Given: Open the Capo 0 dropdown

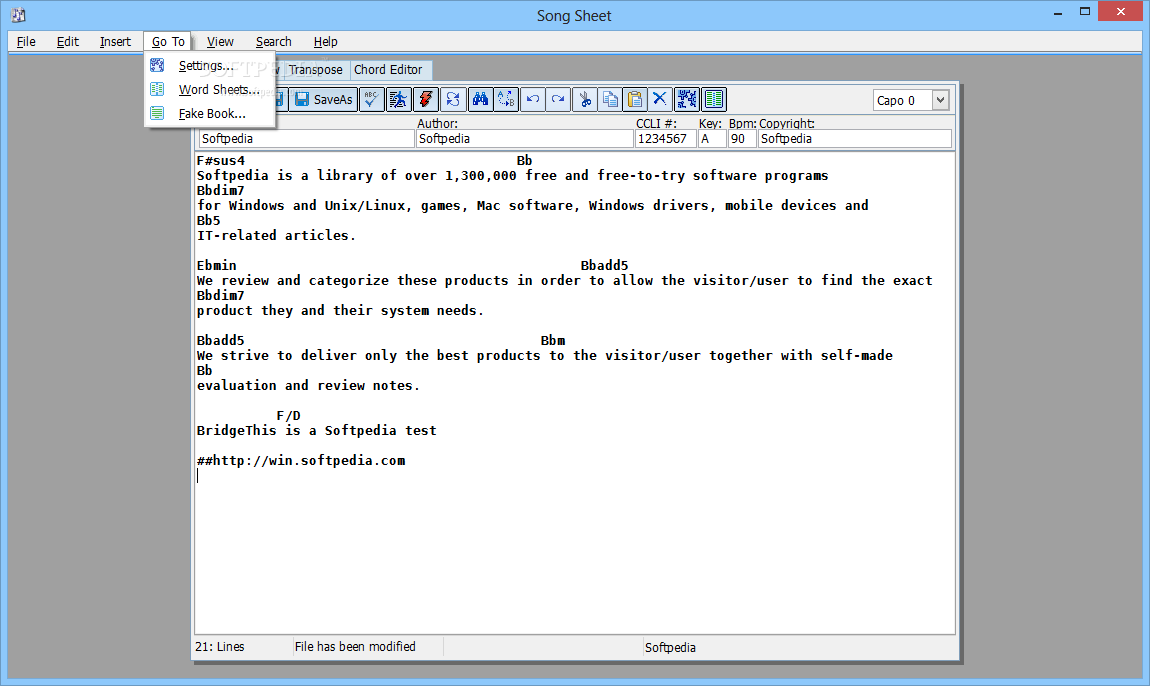Looking at the screenshot, I should coord(940,101).
